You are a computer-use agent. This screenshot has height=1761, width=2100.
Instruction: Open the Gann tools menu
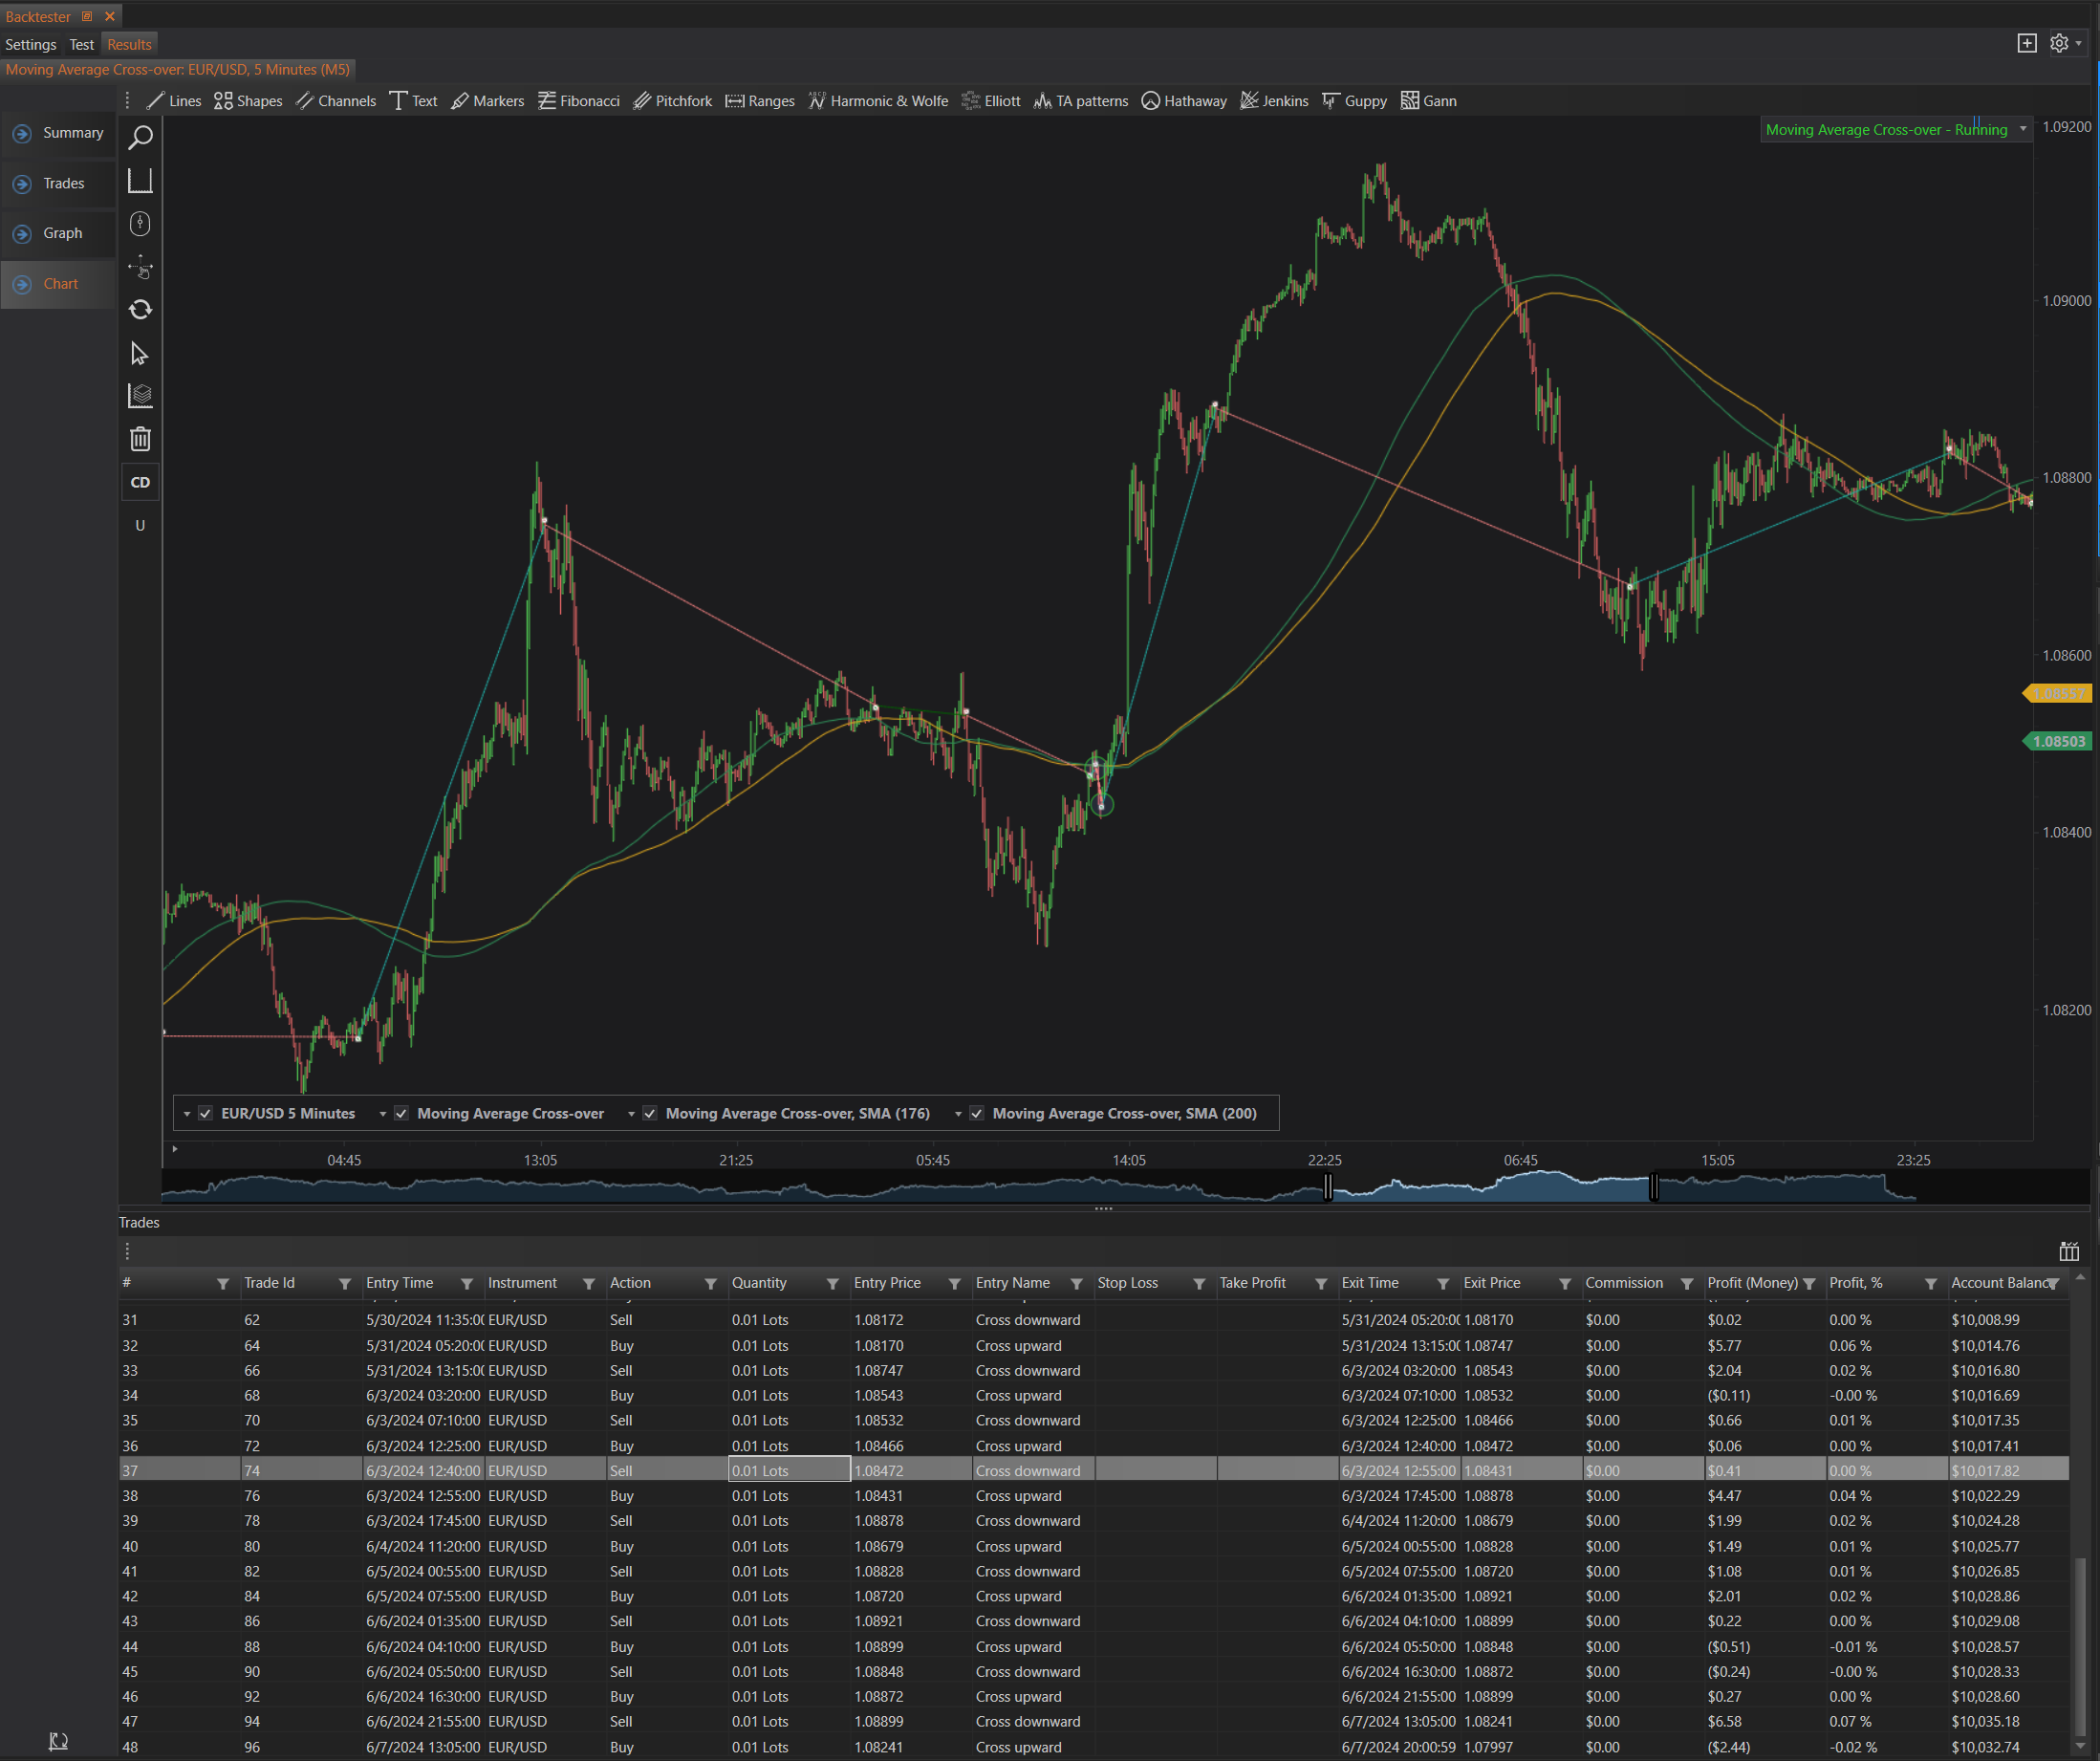point(1428,101)
